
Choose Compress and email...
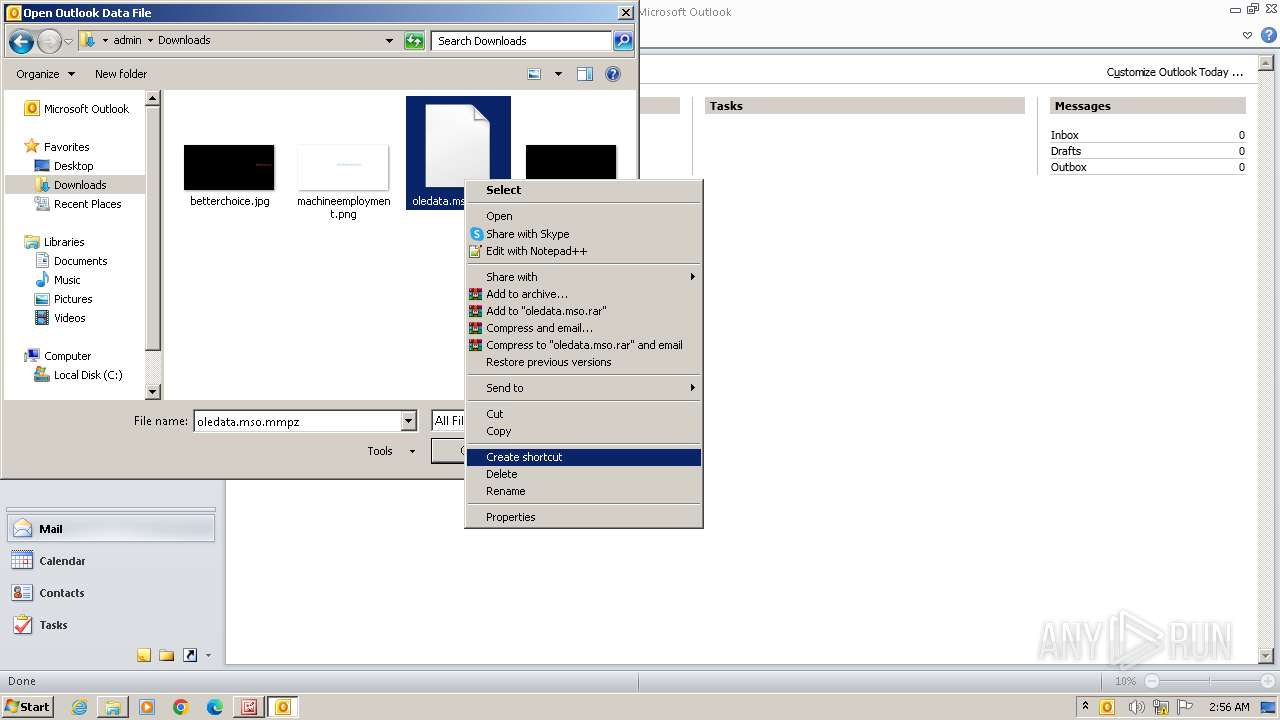(584, 328)
